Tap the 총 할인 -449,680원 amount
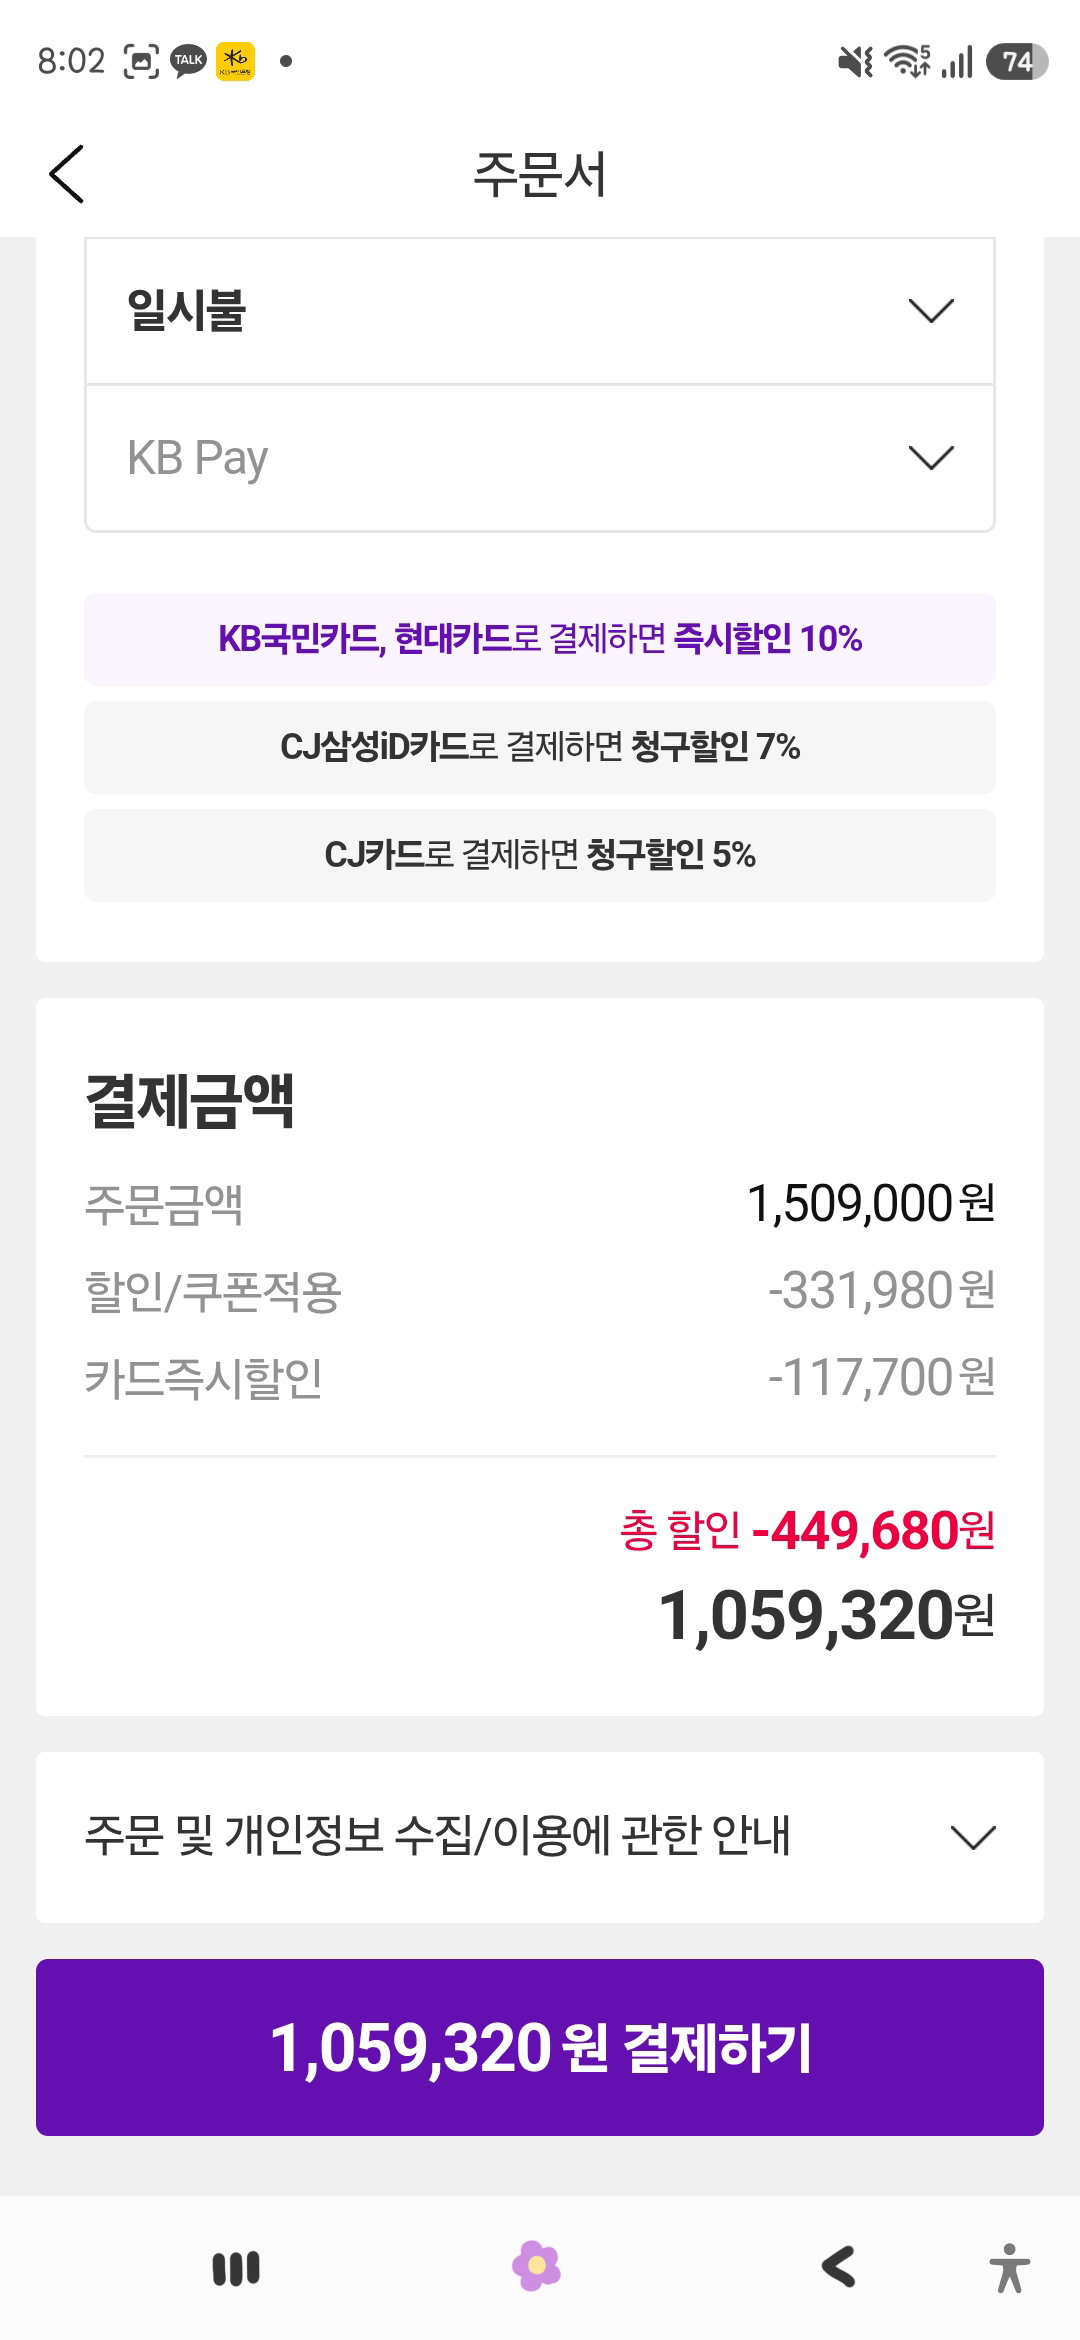Viewport: 1080px width, 2340px height. (807, 1531)
